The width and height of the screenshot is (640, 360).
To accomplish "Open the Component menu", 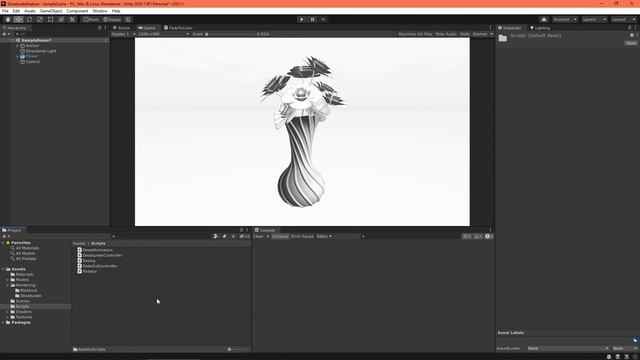I will [x=77, y=11].
